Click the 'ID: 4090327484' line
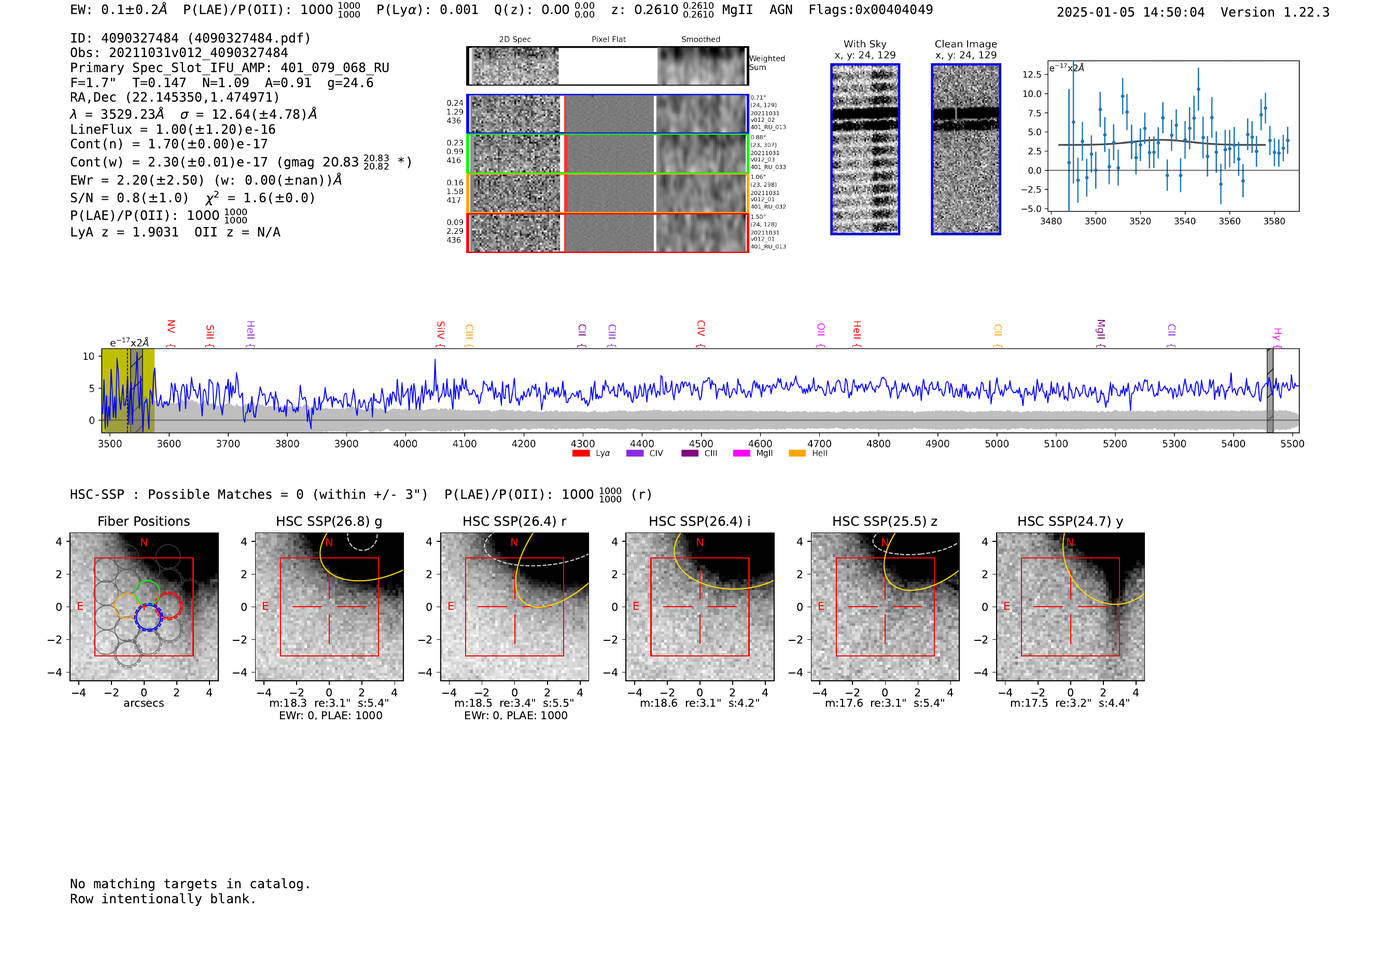Image resolution: width=1400 pixels, height=953 pixels. pyautogui.click(x=190, y=38)
